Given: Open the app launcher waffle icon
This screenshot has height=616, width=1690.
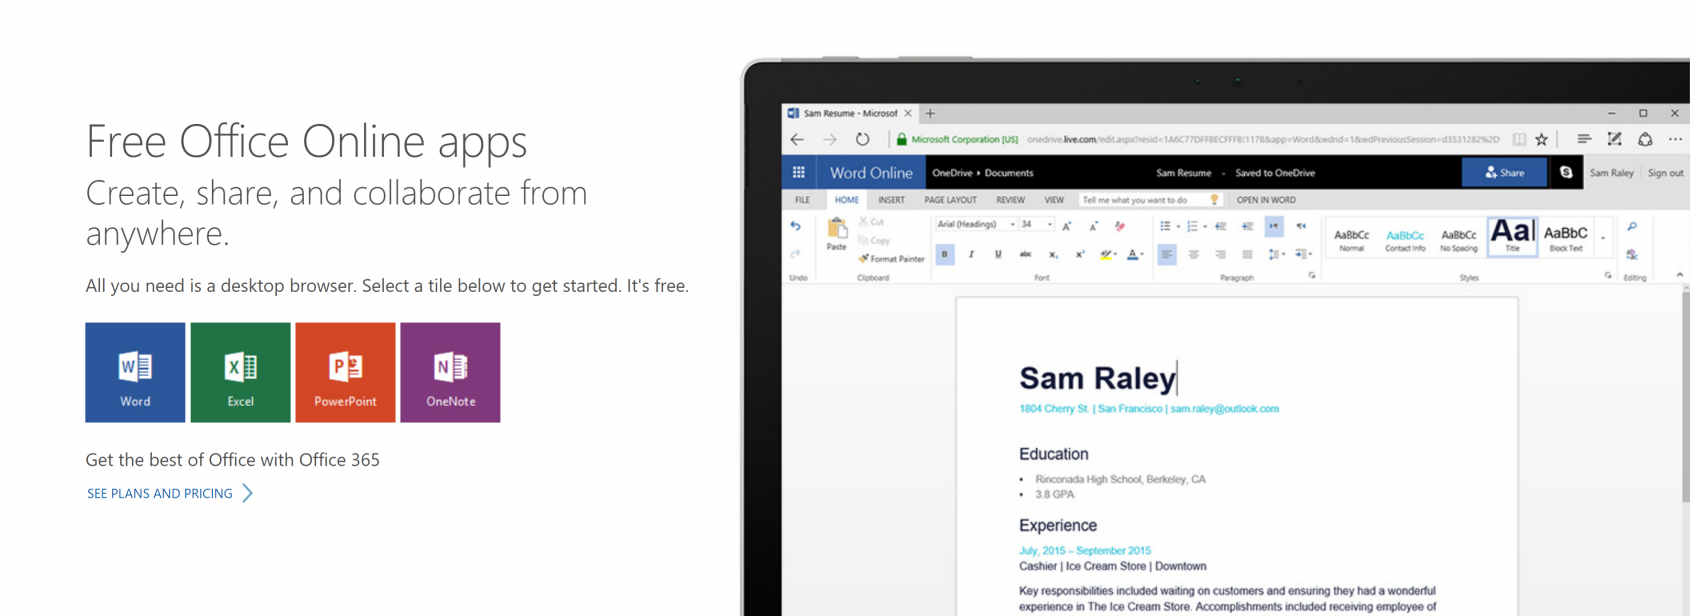Looking at the screenshot, I should click(799, 172).
